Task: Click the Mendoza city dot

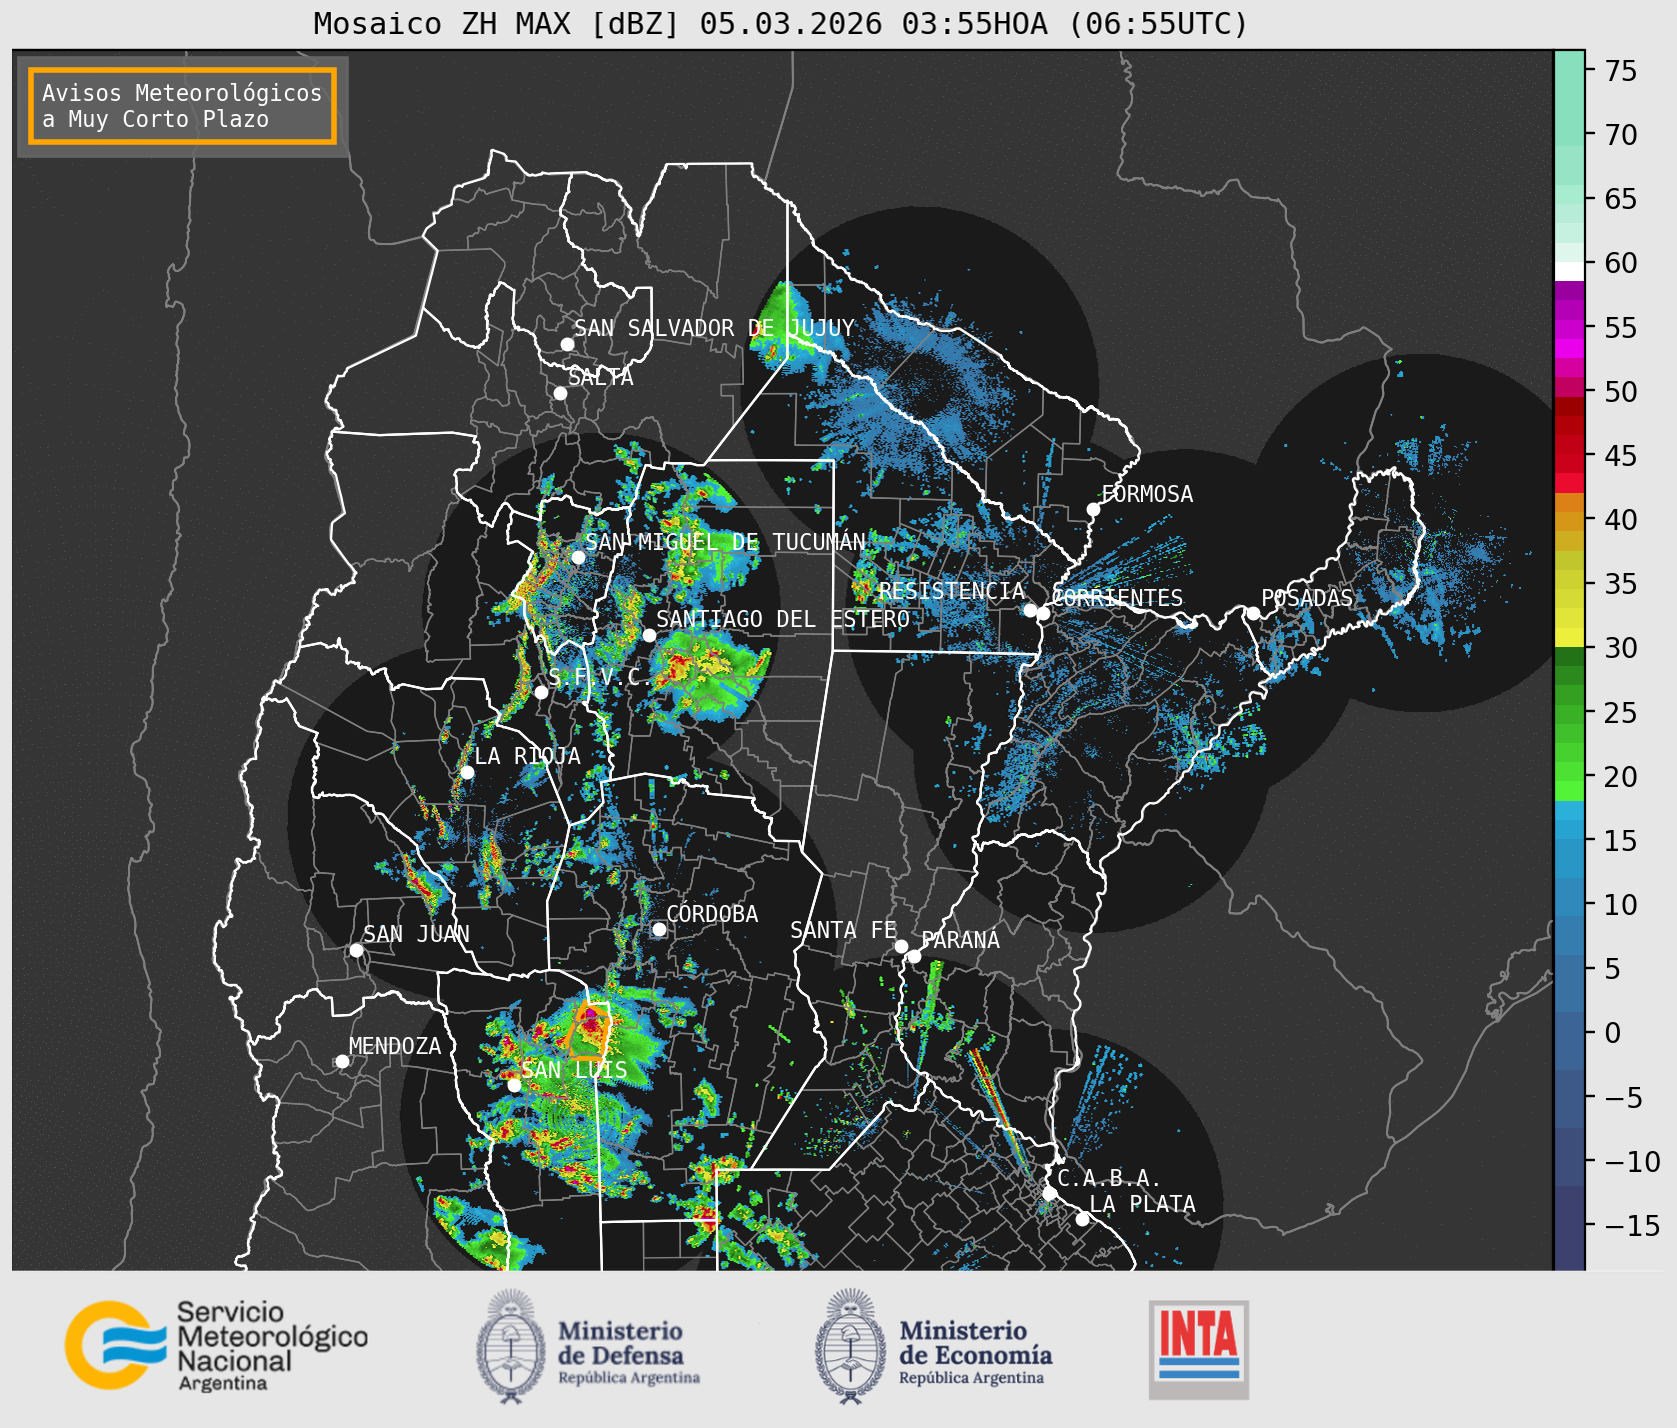Action: [342, 1061]
